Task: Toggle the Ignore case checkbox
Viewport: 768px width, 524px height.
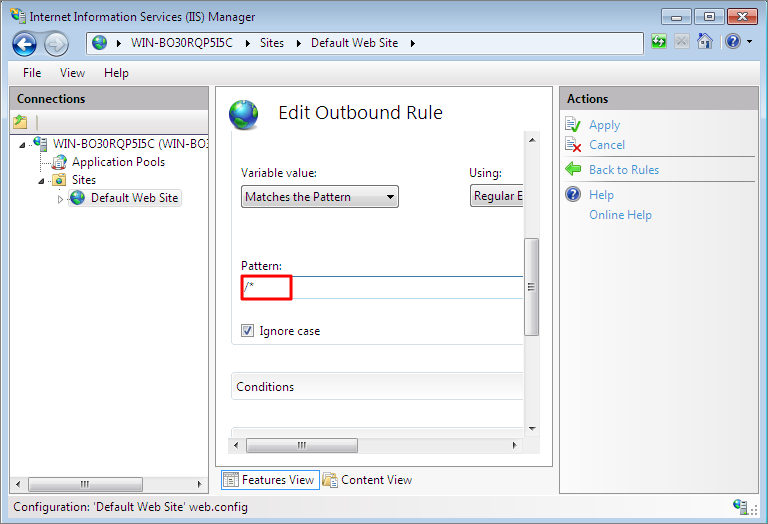Action: 247,331
